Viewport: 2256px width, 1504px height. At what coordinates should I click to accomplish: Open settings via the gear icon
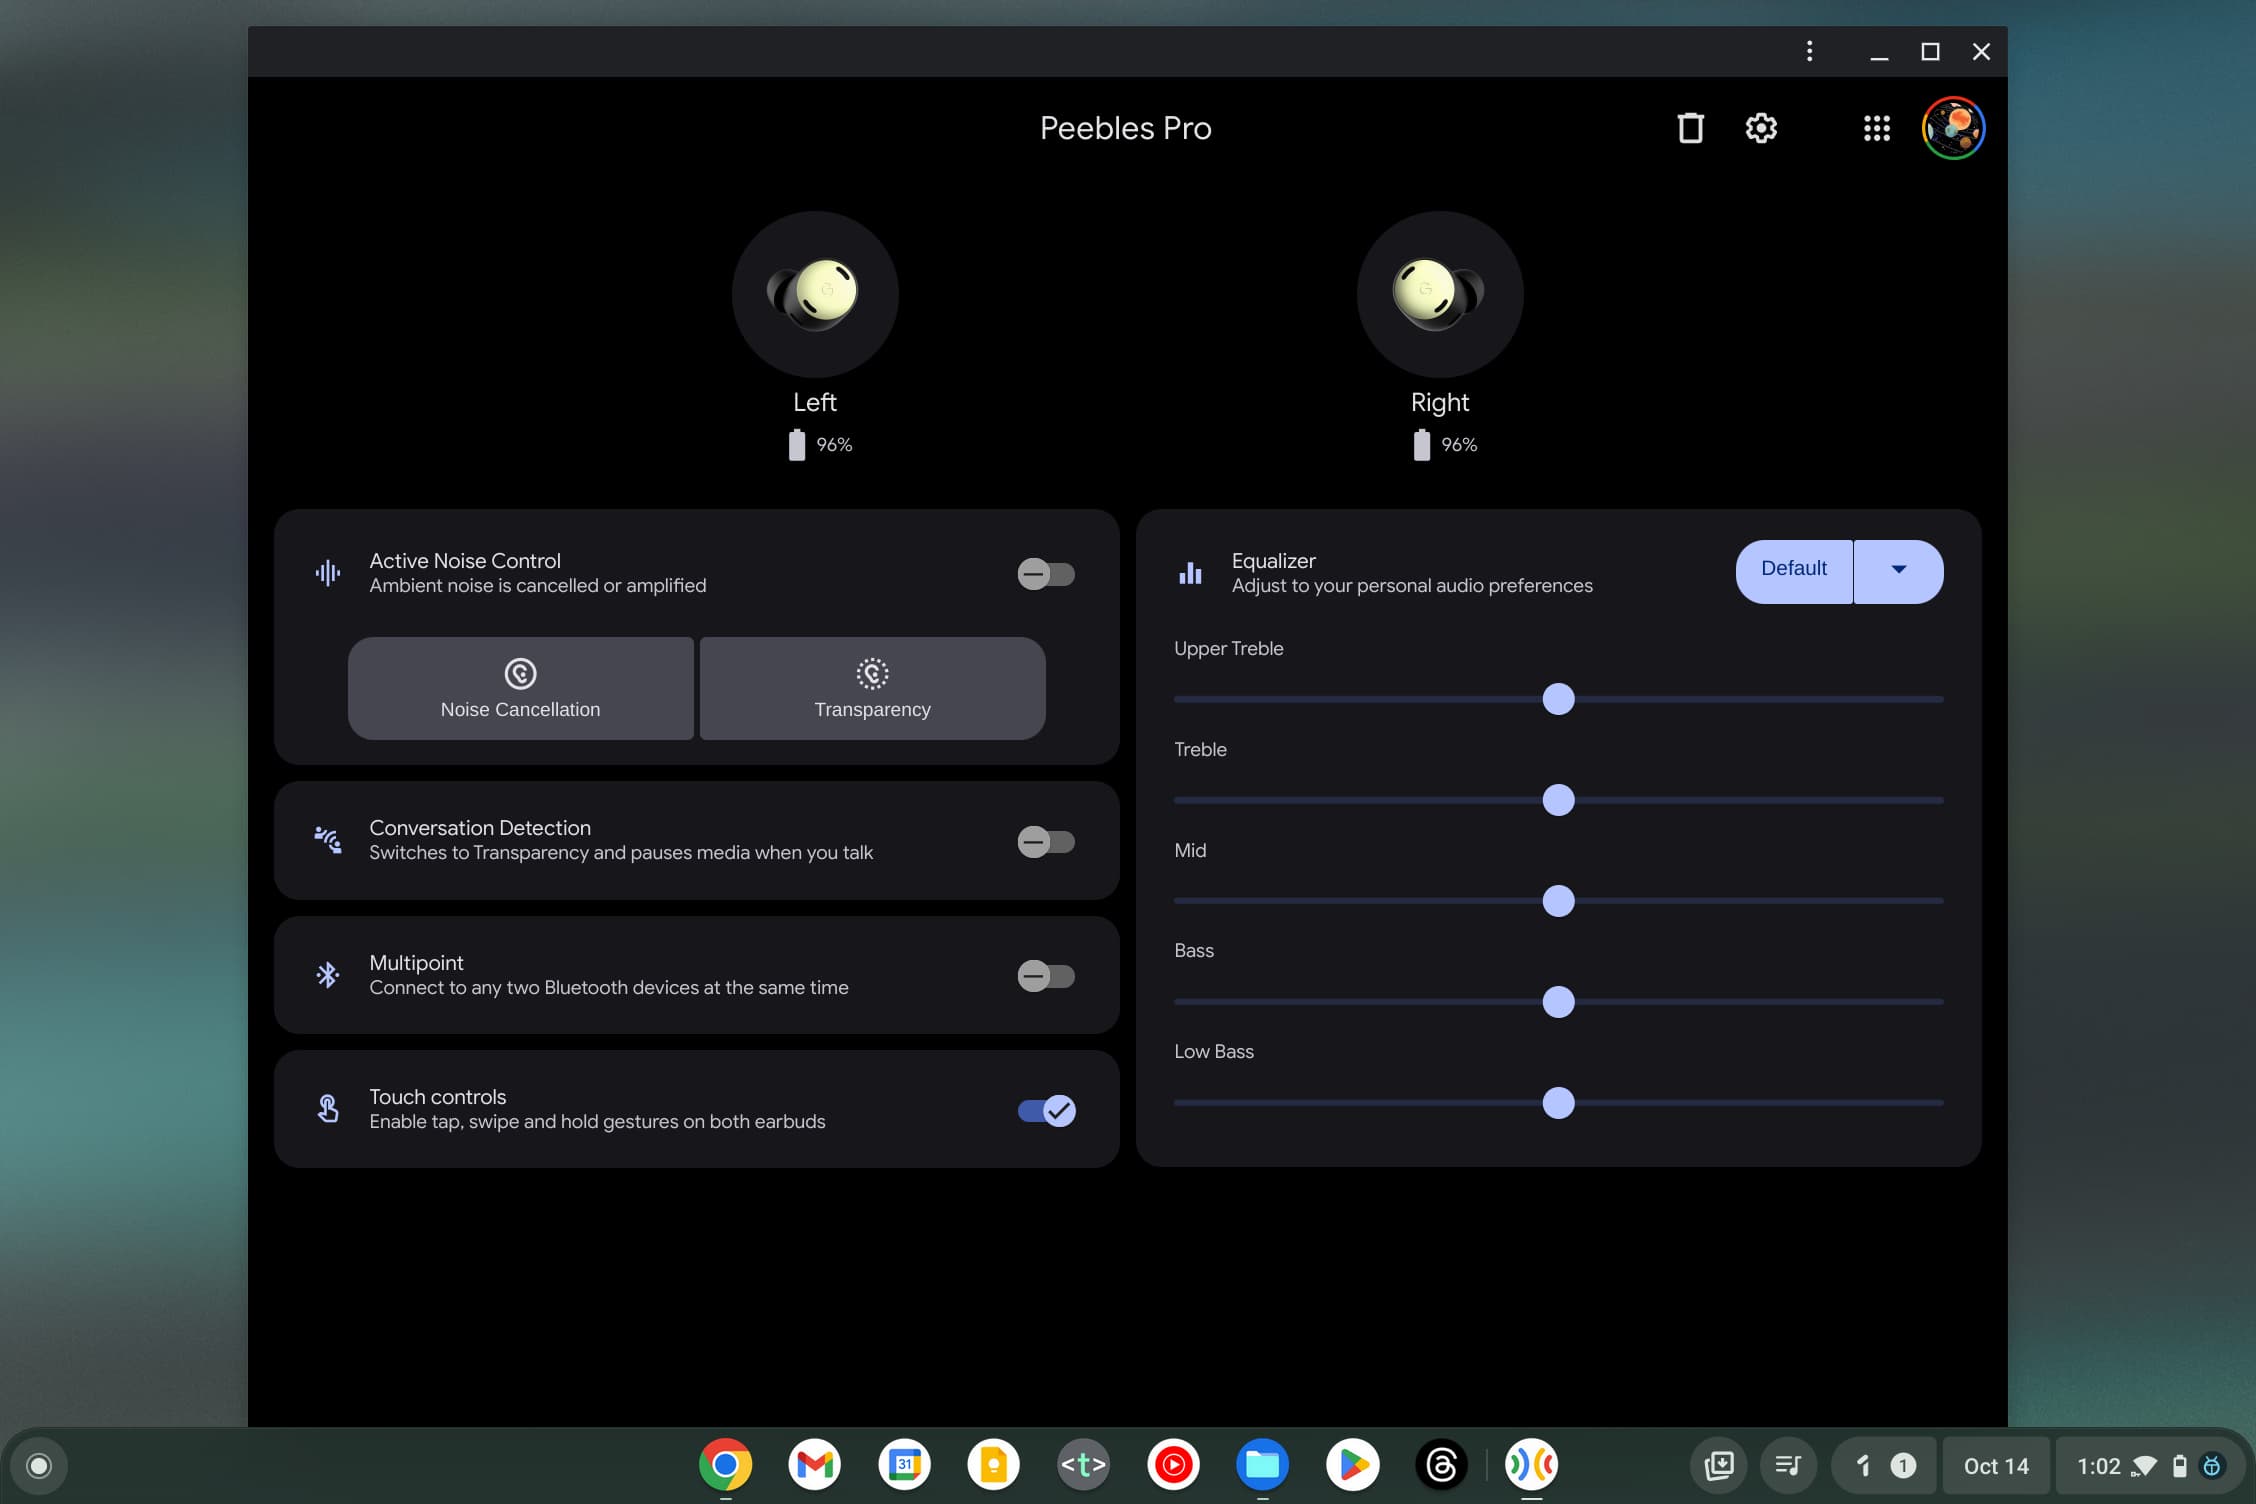1761,128
